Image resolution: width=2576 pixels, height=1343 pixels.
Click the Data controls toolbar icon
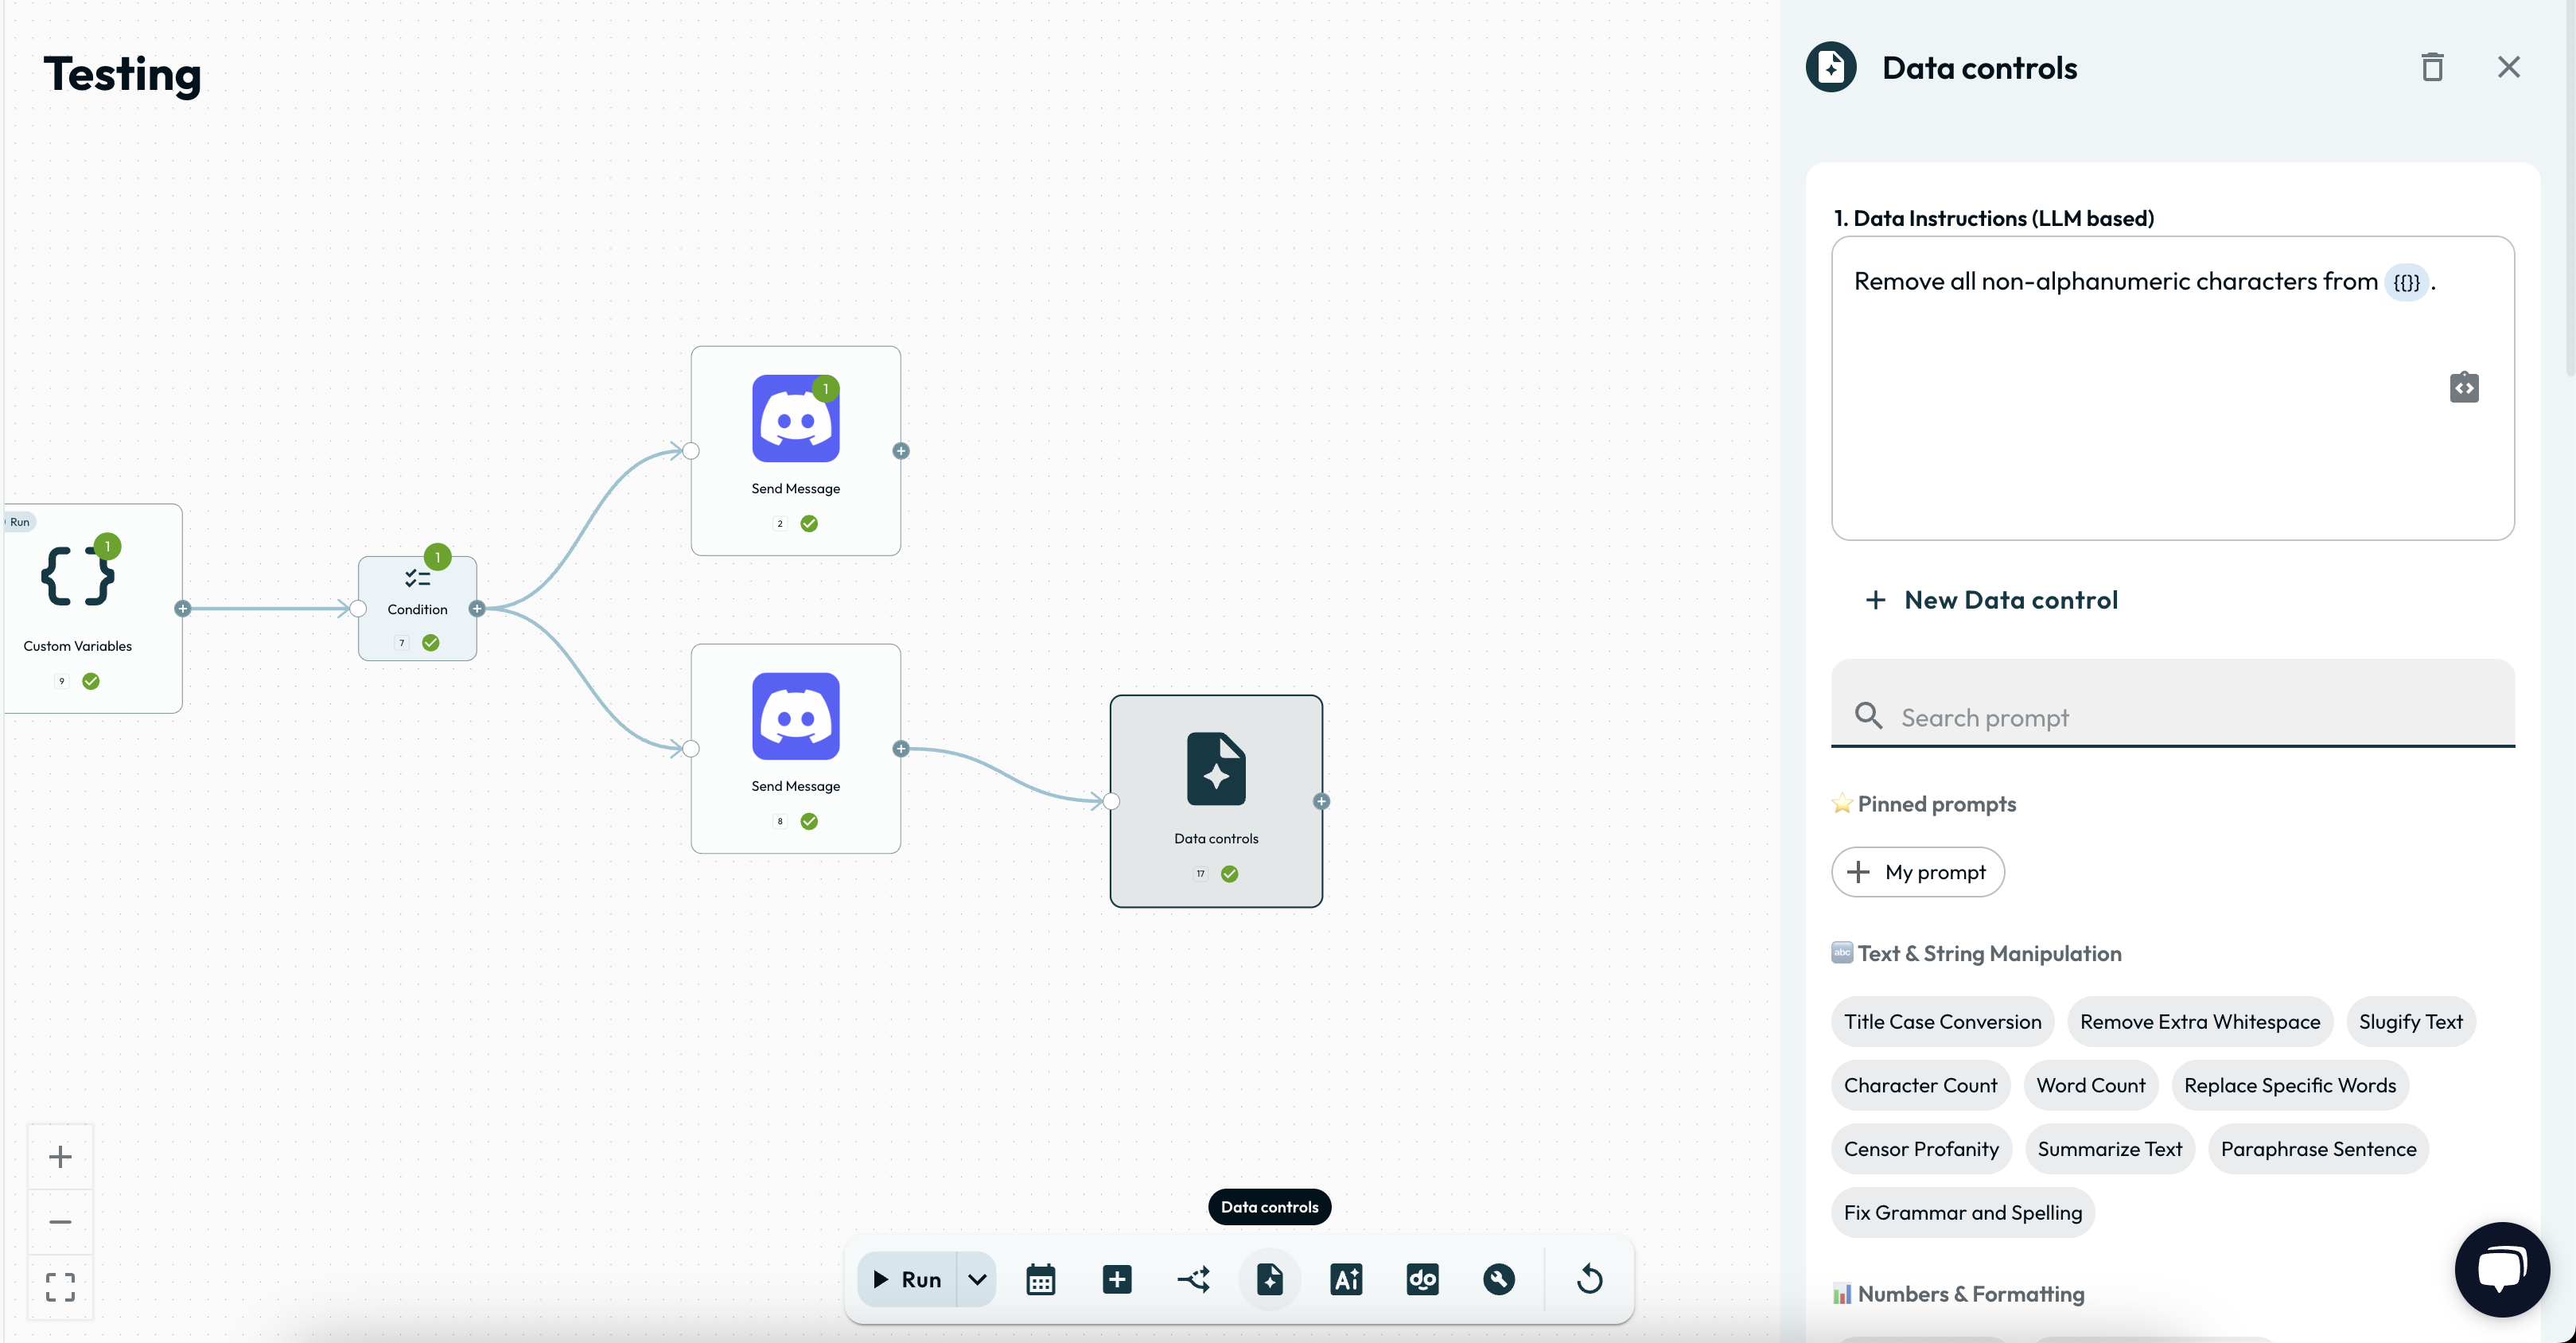click(x=1269, y=1279)
